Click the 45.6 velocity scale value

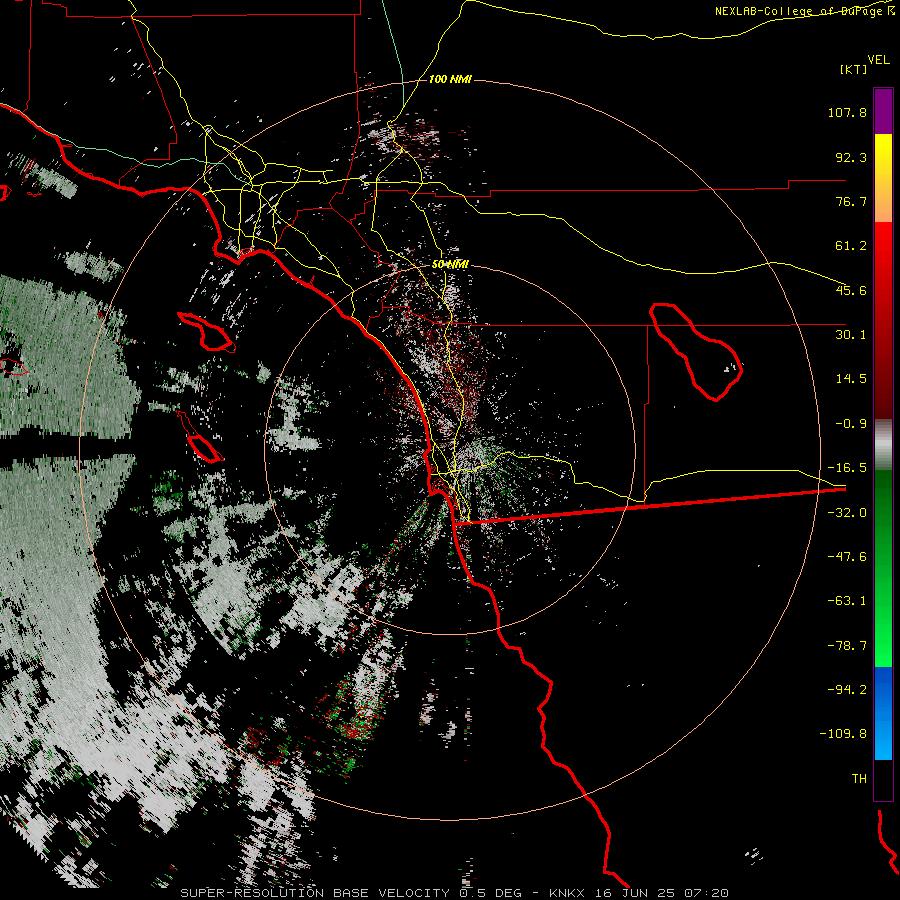click(x=851, y=290)
